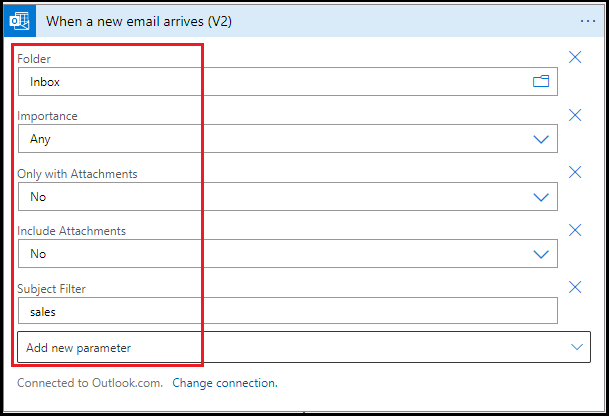The image size is (609, 416).
Task: Remove the Include Attachments parameter with X
Action: 575,230
